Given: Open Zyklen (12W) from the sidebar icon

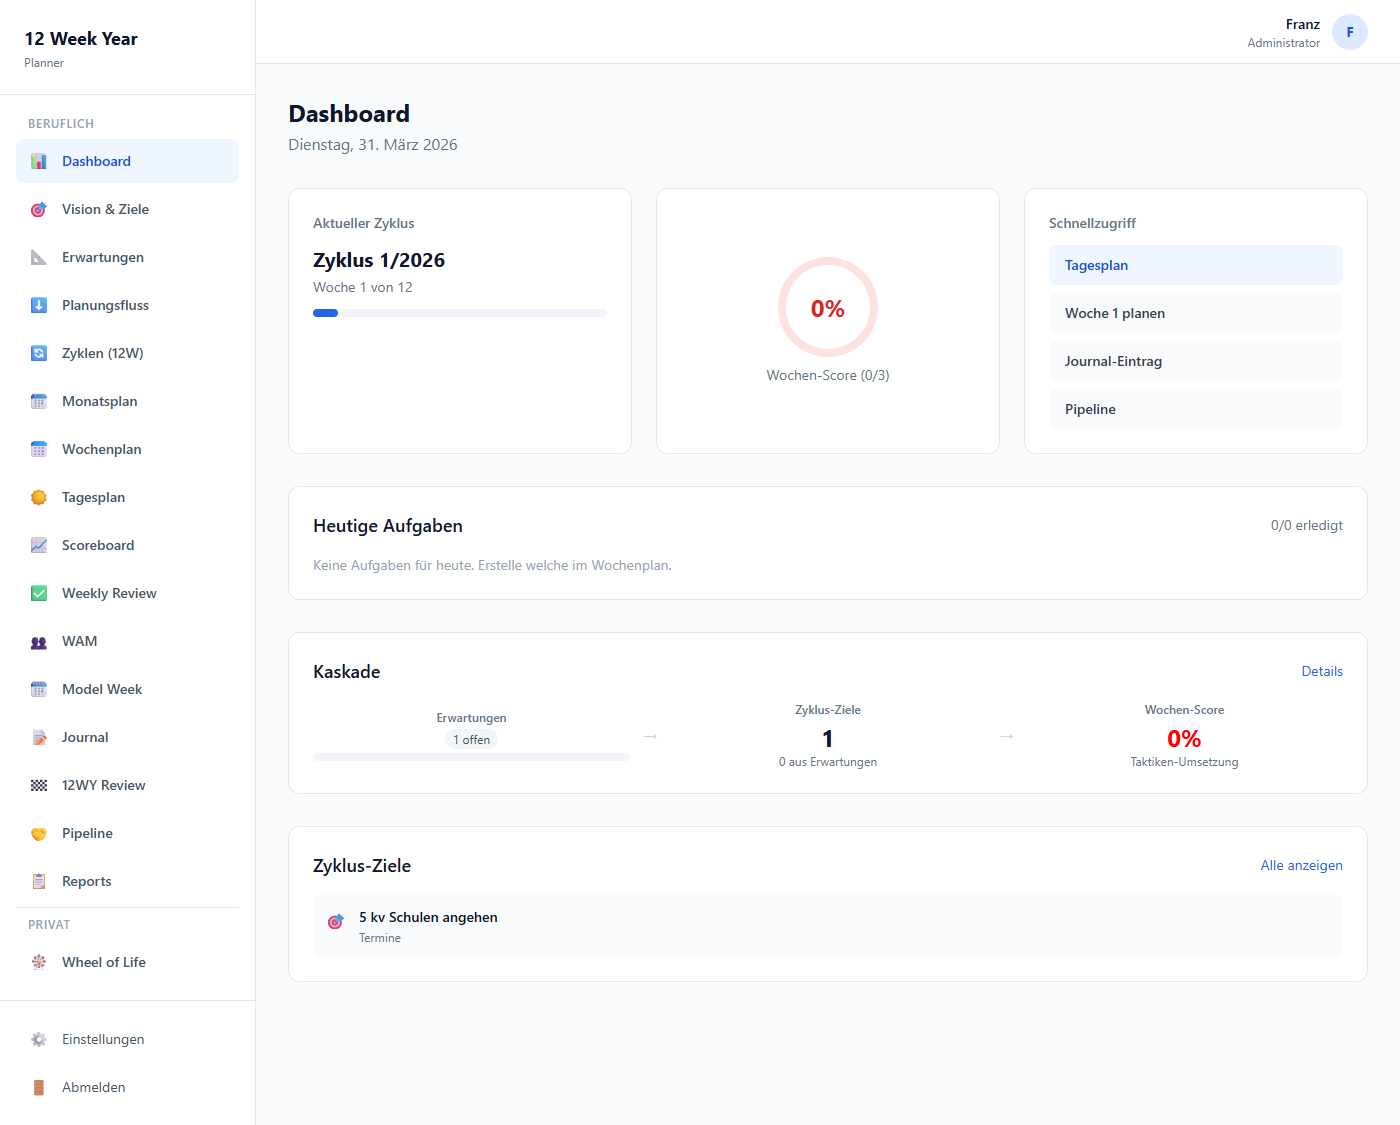Looking at the screenshot, I should (38, 353).
